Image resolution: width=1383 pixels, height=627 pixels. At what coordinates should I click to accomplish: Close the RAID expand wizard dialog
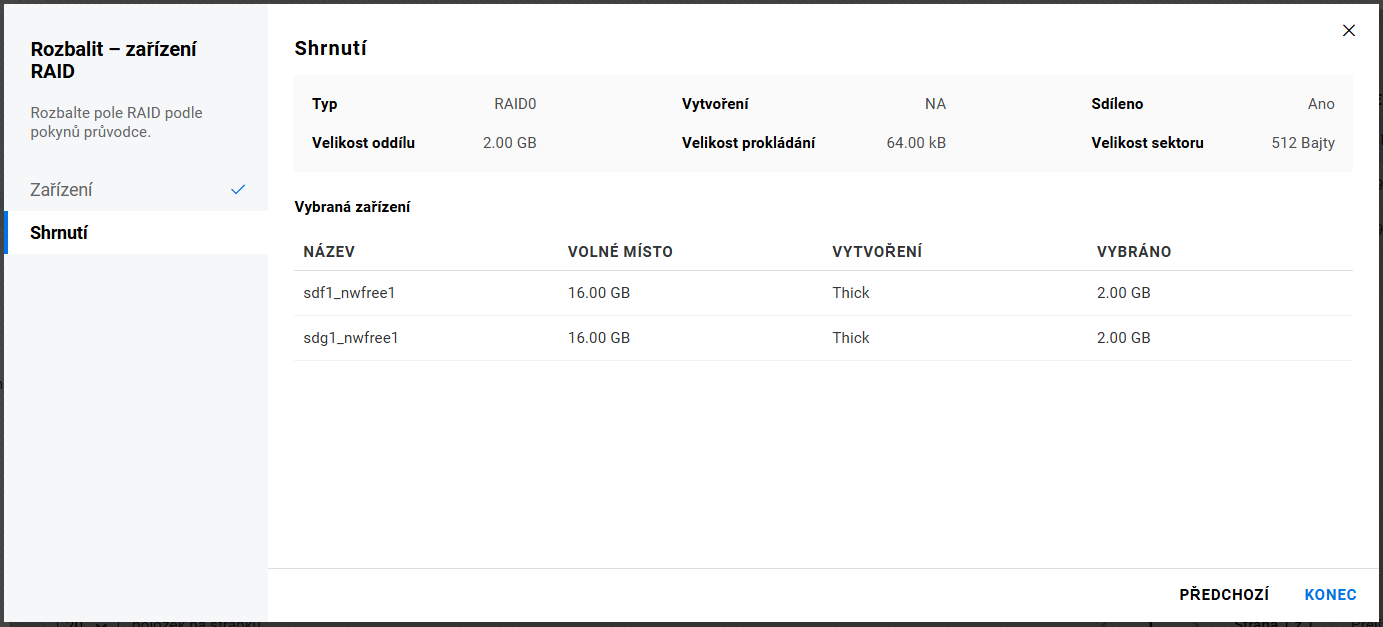pos(1348,31)
